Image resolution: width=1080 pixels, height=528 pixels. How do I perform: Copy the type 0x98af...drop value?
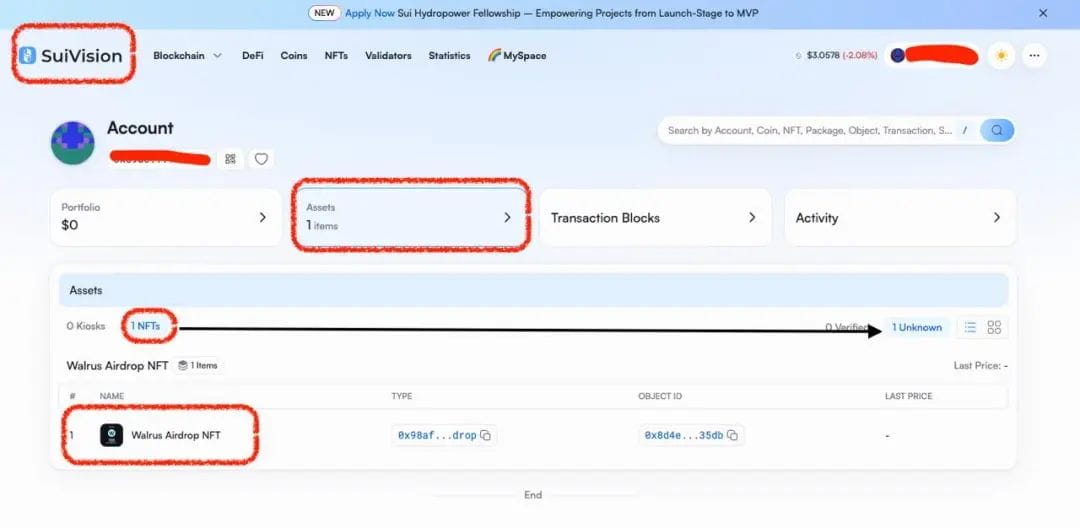(486, 435)
